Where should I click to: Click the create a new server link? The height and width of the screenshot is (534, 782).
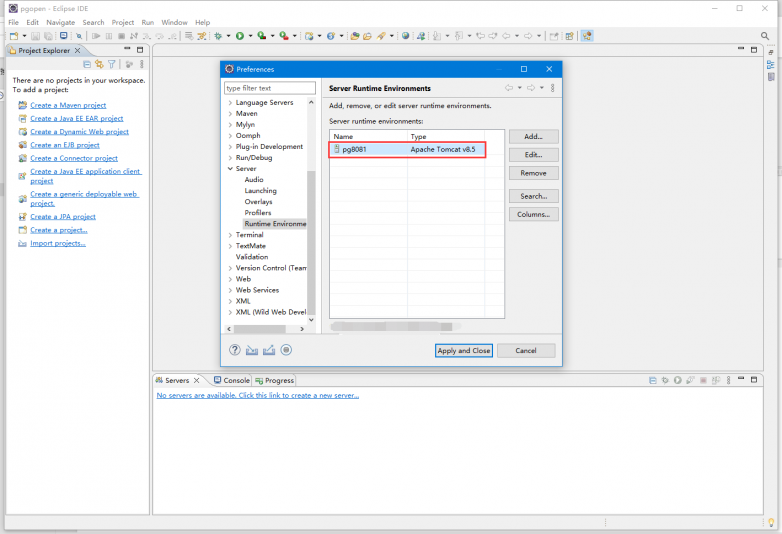pyautogui.click(x=258, y=395)
